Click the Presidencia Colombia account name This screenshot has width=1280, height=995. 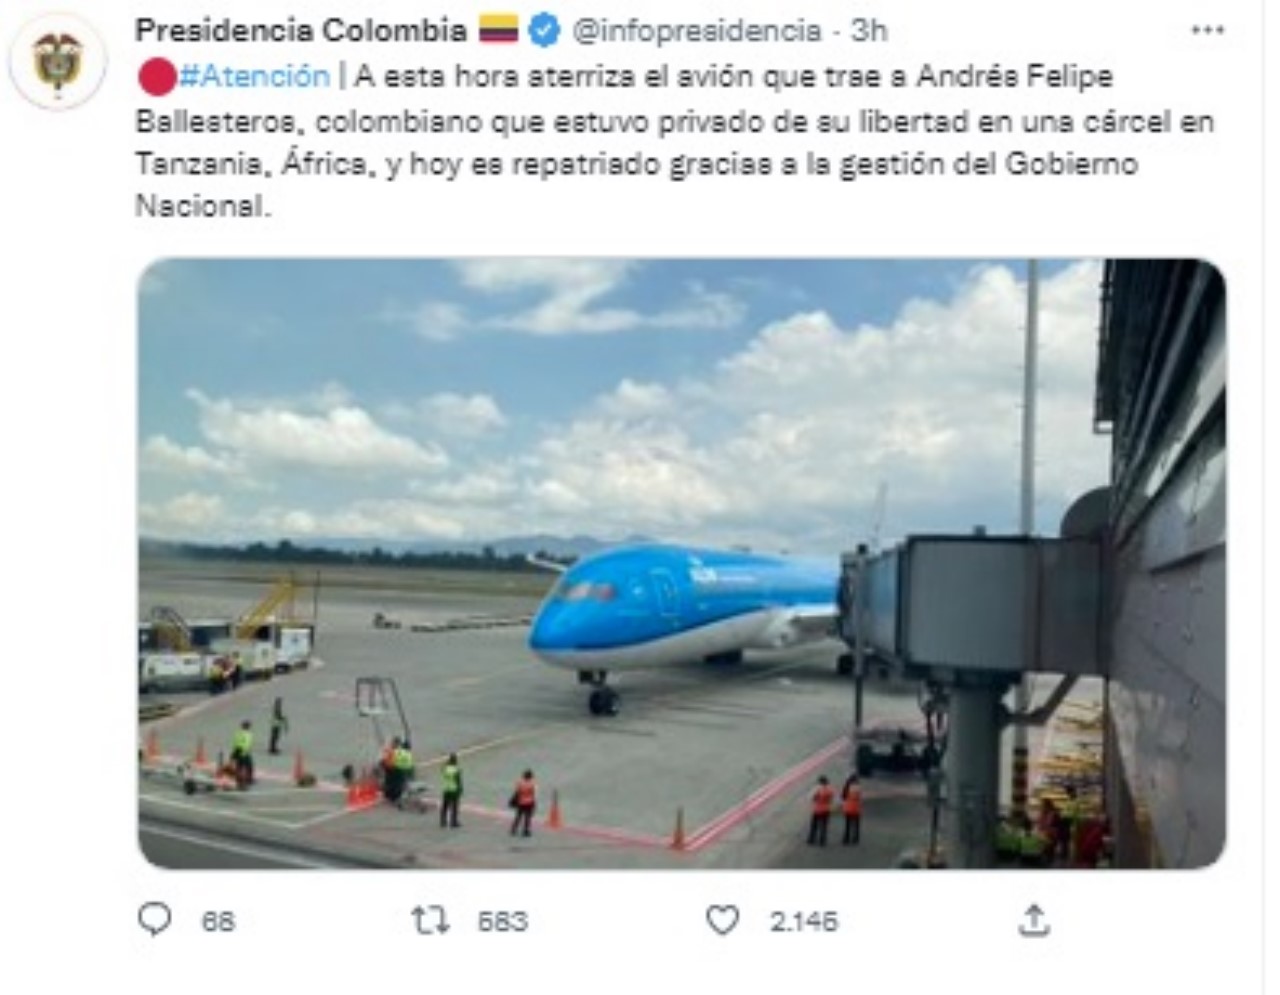click(x=300, y=31)
